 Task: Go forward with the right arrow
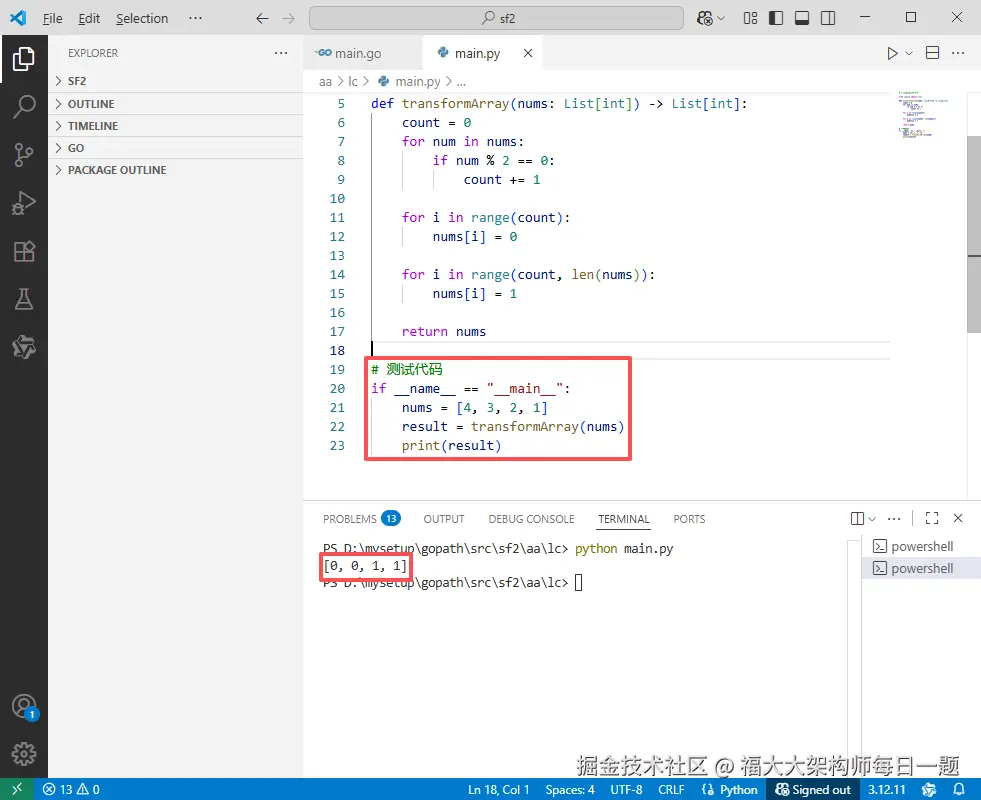288,18
